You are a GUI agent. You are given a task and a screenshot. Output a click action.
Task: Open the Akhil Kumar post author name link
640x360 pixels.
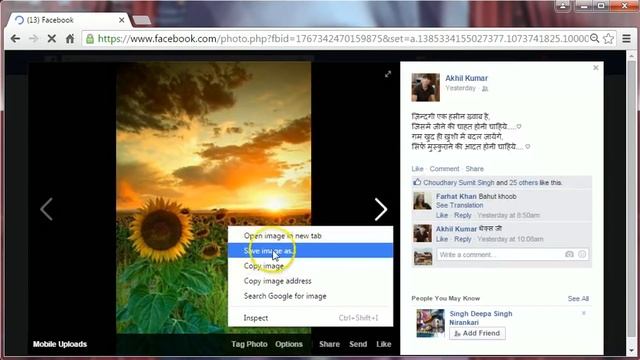466,78
